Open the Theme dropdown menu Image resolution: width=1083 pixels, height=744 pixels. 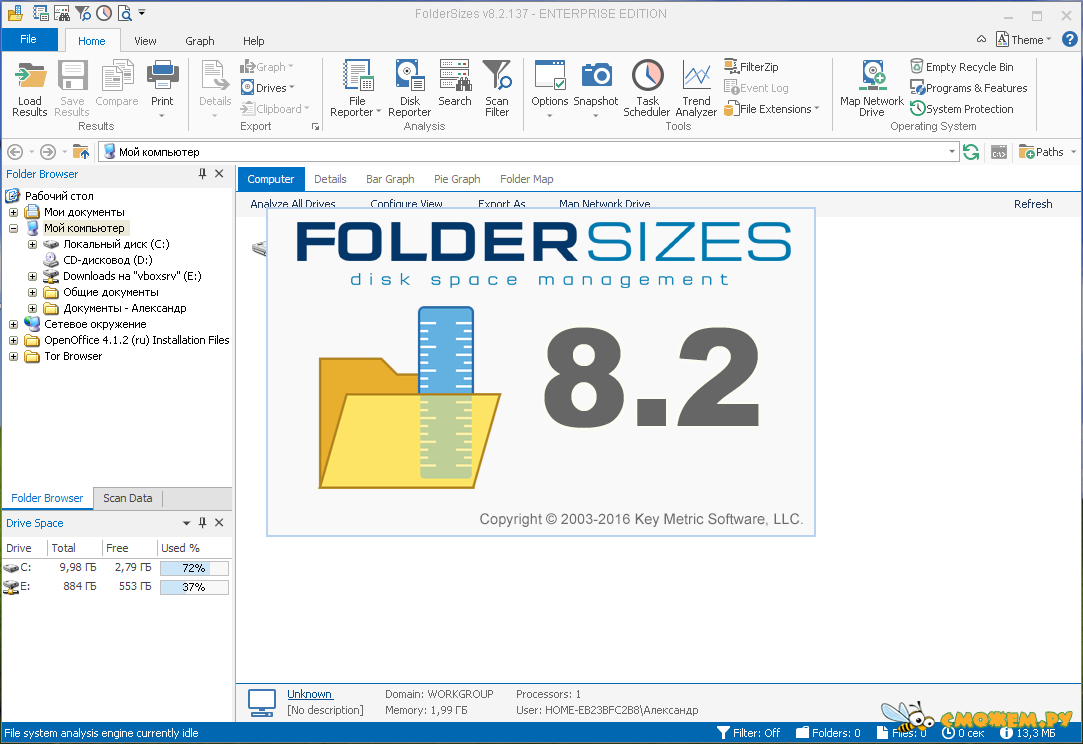(1025, 40)
